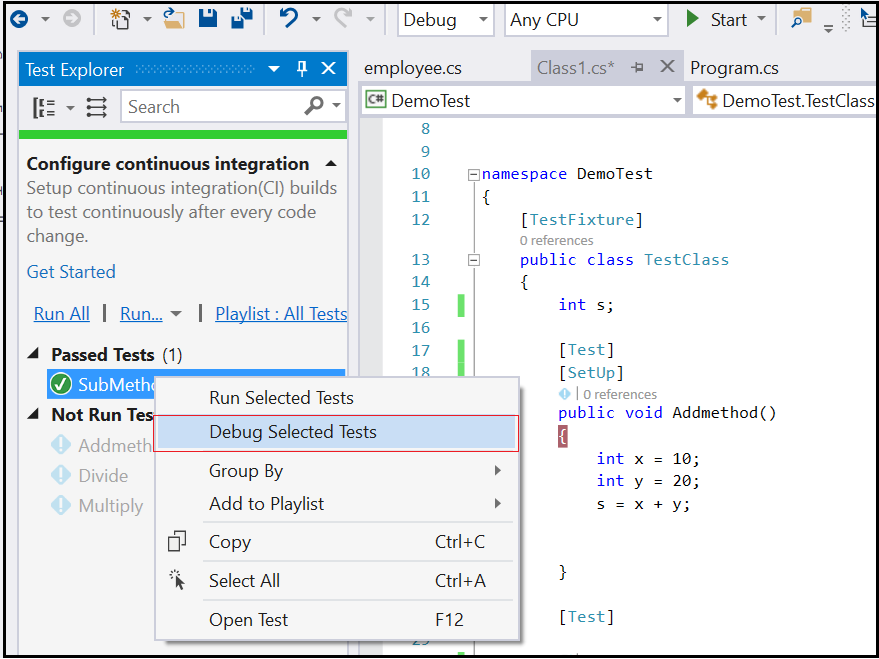Open the Any CPU platform dropdown
The width and height of the screenshot is (879, 659).
point(584,19)
